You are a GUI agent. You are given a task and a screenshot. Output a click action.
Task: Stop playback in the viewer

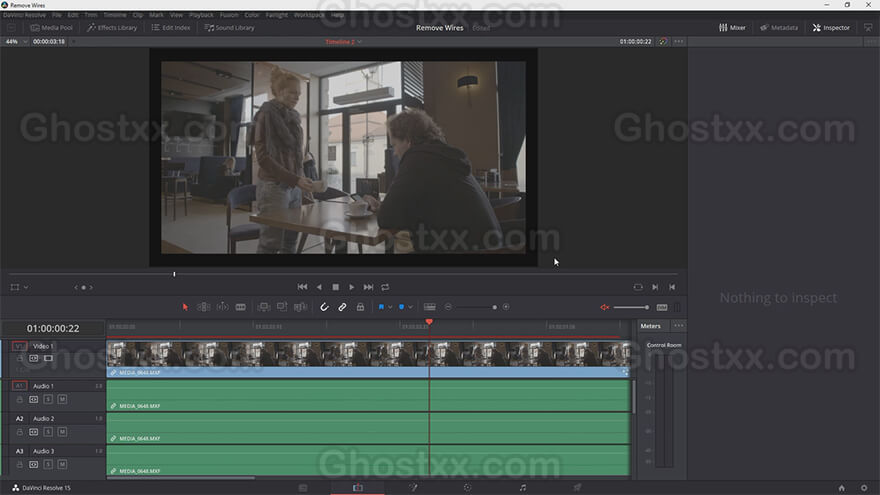tap(336, 287)
